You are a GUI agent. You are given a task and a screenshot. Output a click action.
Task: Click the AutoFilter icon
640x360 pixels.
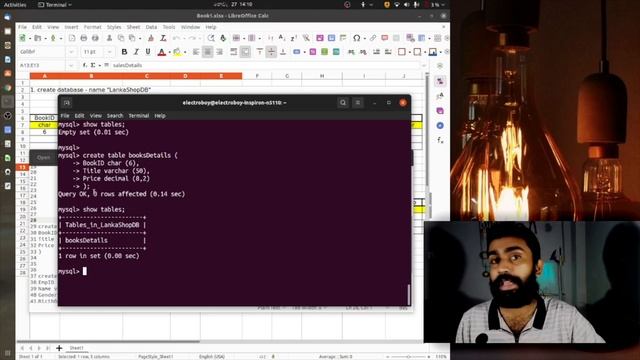[x=306, y=38]
